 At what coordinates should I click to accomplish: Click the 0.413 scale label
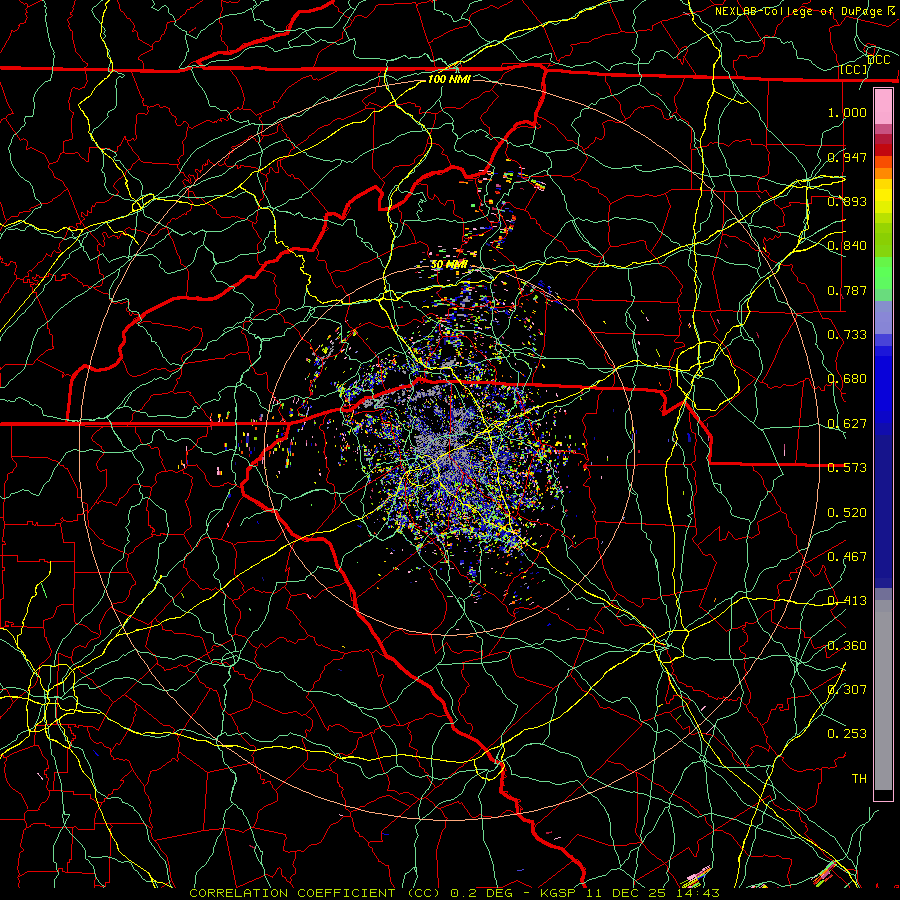pos(847,601)
